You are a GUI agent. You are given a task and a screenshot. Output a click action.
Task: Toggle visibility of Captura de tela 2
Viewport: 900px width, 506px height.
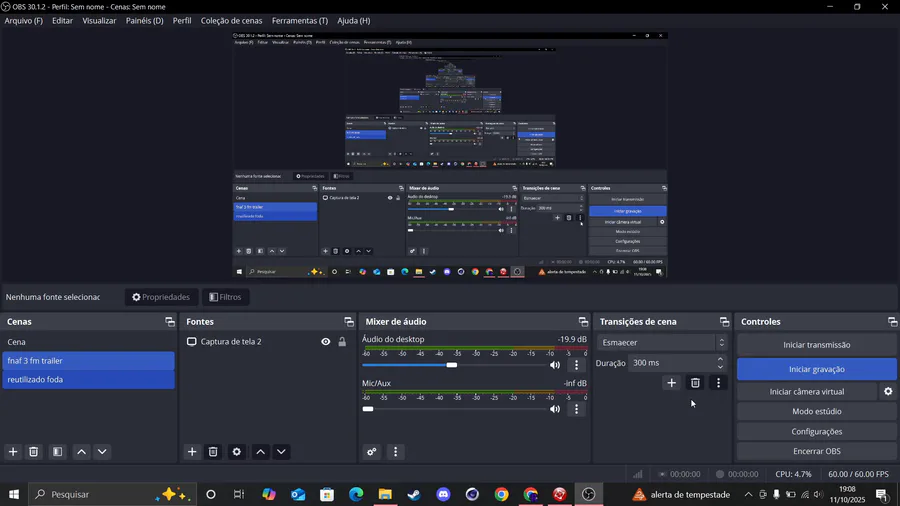coord(325,341)
